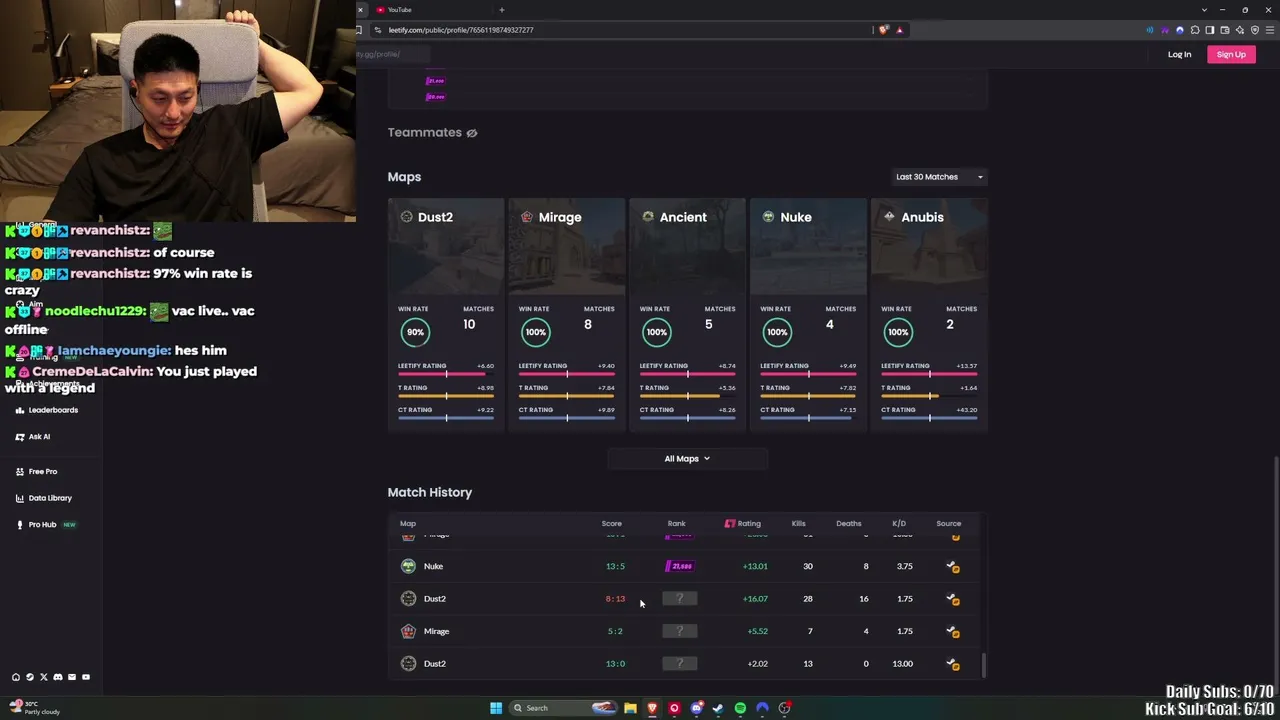Viewport: 1280px width, 720px height.
Task: Click the Sign Up button
Action: pos(1231,55)
